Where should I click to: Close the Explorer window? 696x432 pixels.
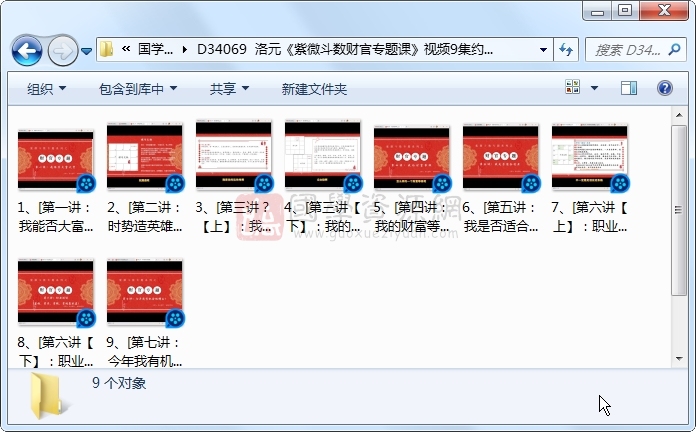[x=664, y=11]
